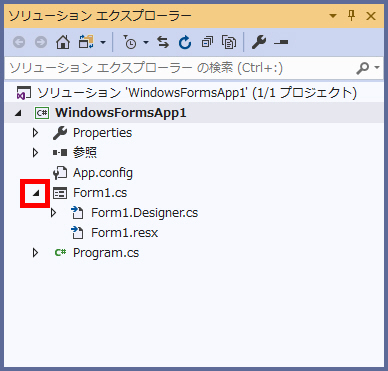
Task: Expand the 参照 references node
Action: pos(35,153)
